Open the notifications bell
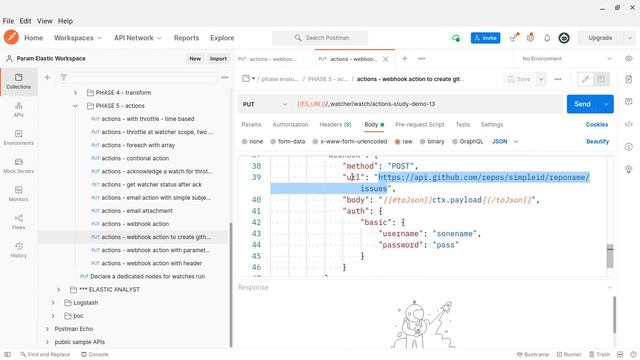Viewport: 640px width, 360px height. (x=547, y=38)
